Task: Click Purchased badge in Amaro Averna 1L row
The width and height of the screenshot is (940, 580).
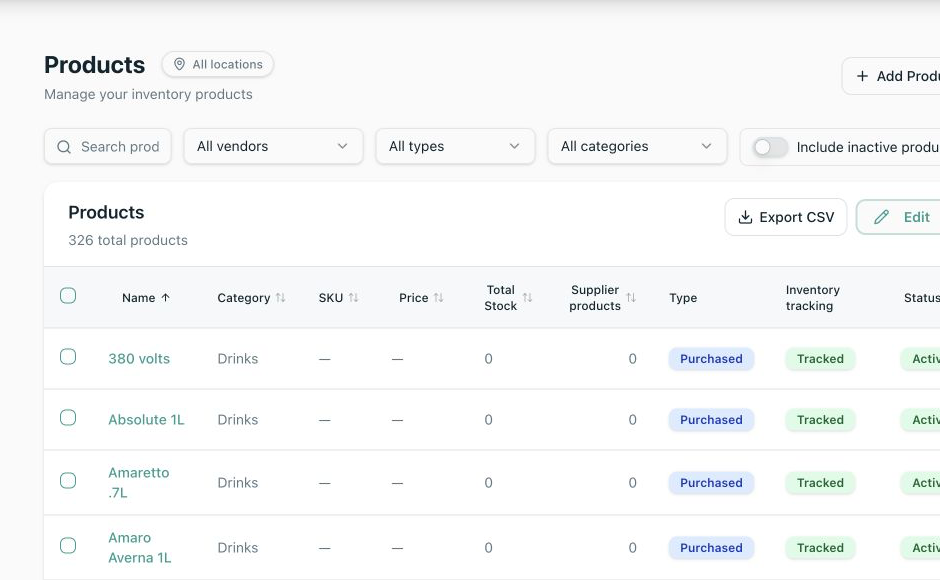Action: pos(711,548)
